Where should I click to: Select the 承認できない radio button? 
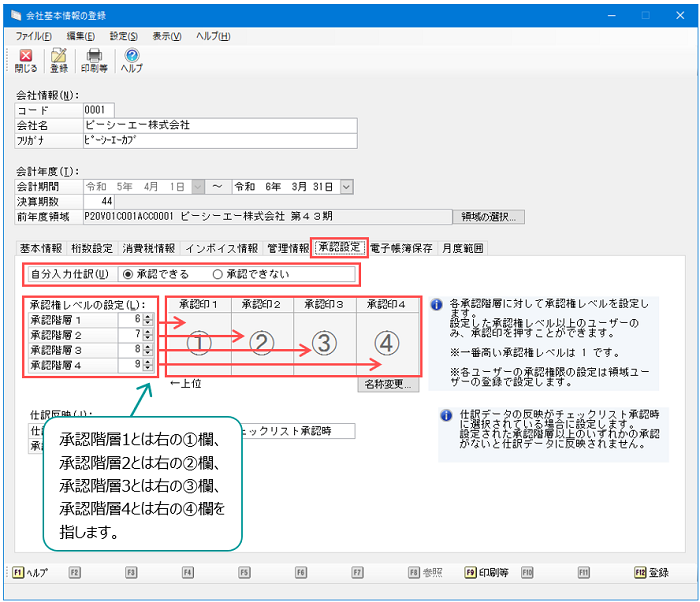coord(217,274)
